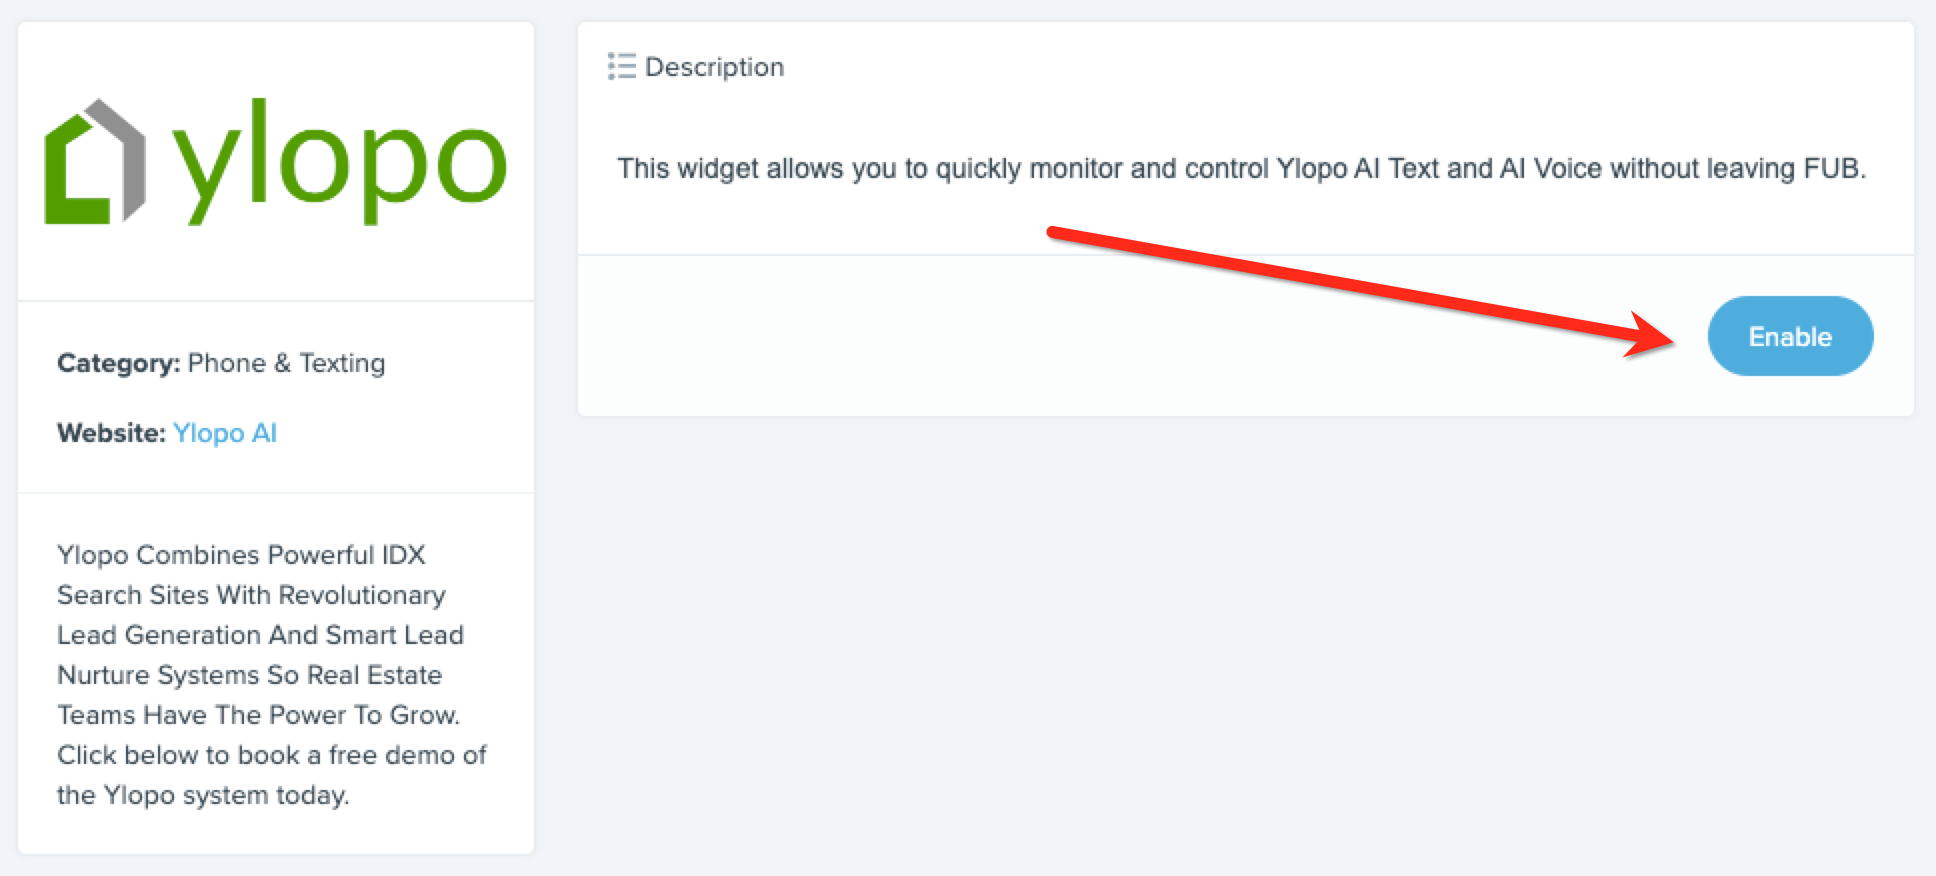Click the green Ylopo house logo icon
1936x876 pixels.
(95, 162)
